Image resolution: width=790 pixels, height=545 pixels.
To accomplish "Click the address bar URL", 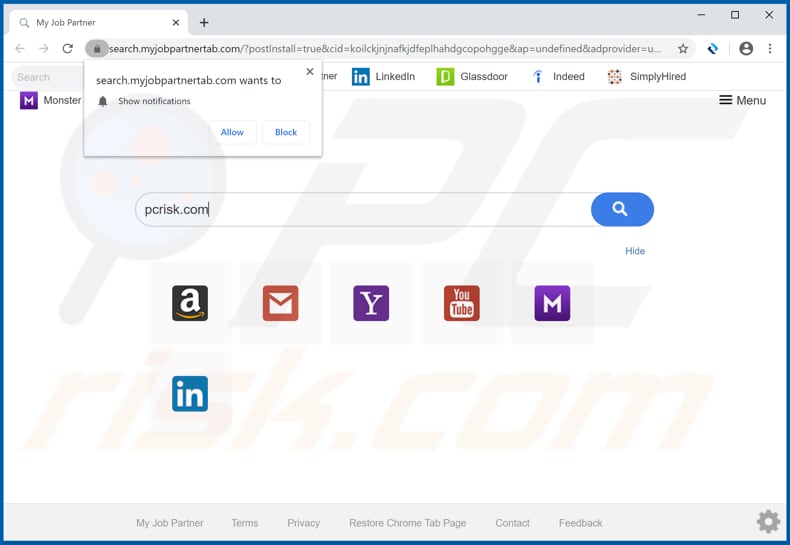I will pyautogui.click(x=385, y=49).
